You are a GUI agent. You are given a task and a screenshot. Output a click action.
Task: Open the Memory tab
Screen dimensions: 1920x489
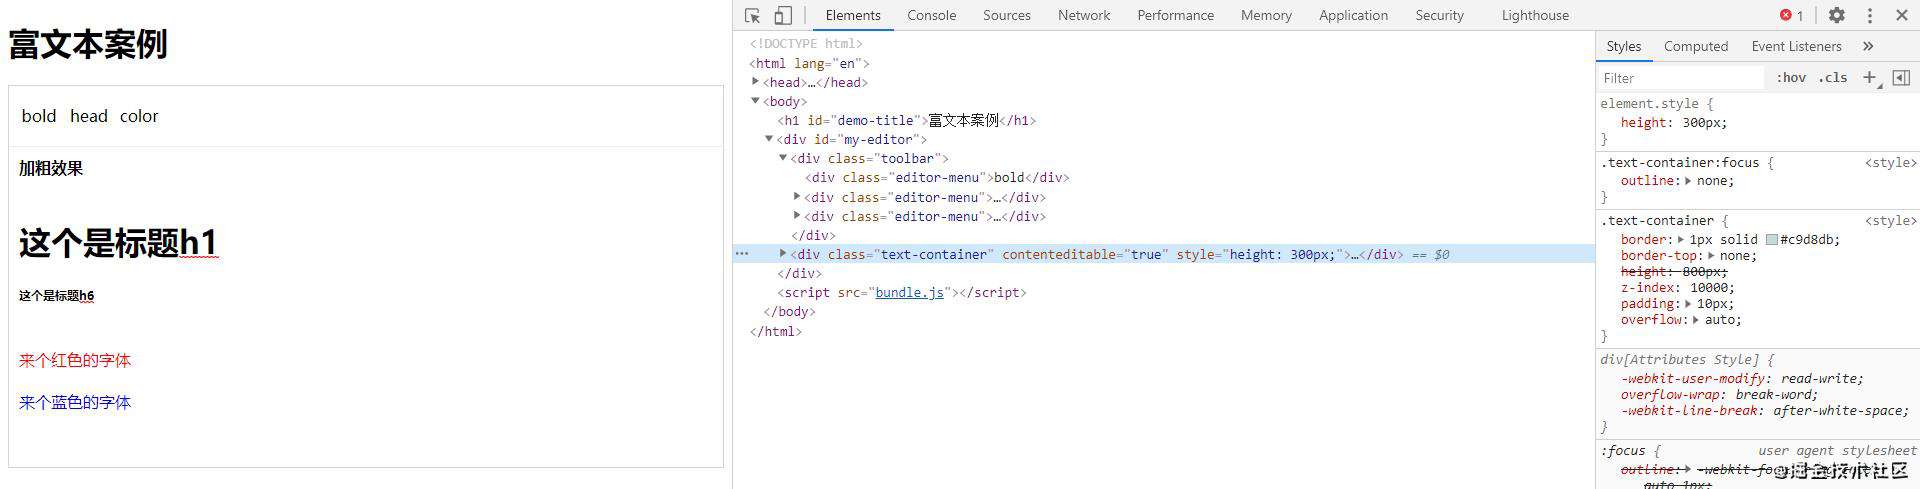(x=1266, y=15)
